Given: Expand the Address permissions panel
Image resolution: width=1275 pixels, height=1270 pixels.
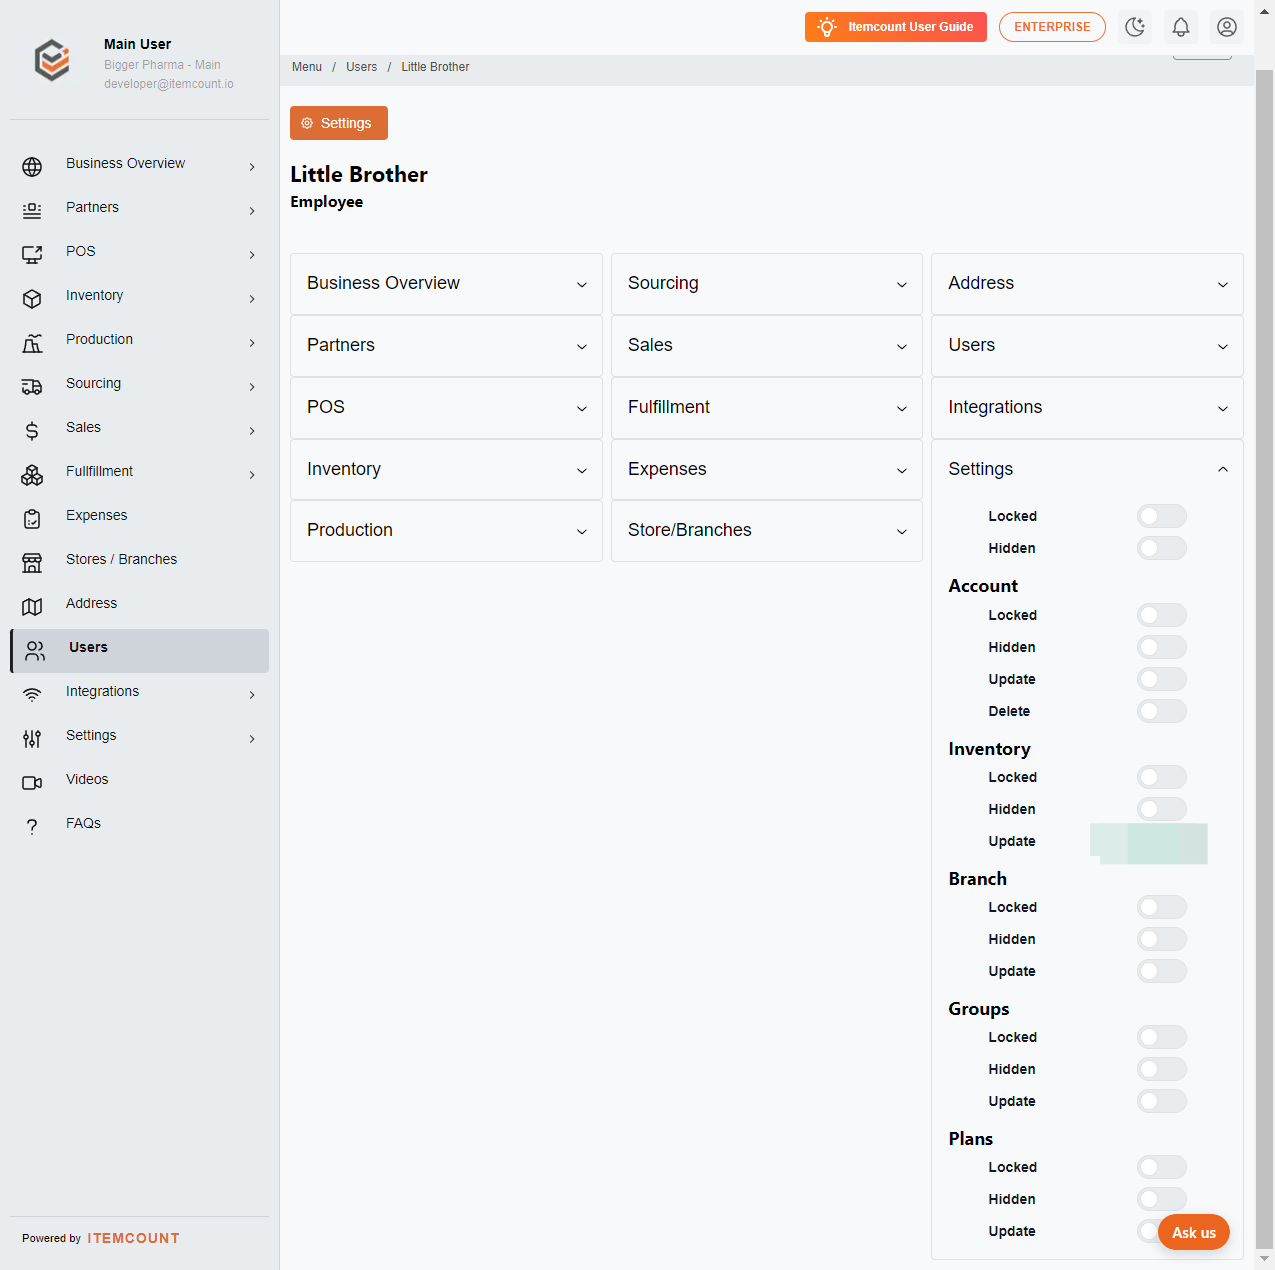Looking at the screenshot, I should [1087, 284].
